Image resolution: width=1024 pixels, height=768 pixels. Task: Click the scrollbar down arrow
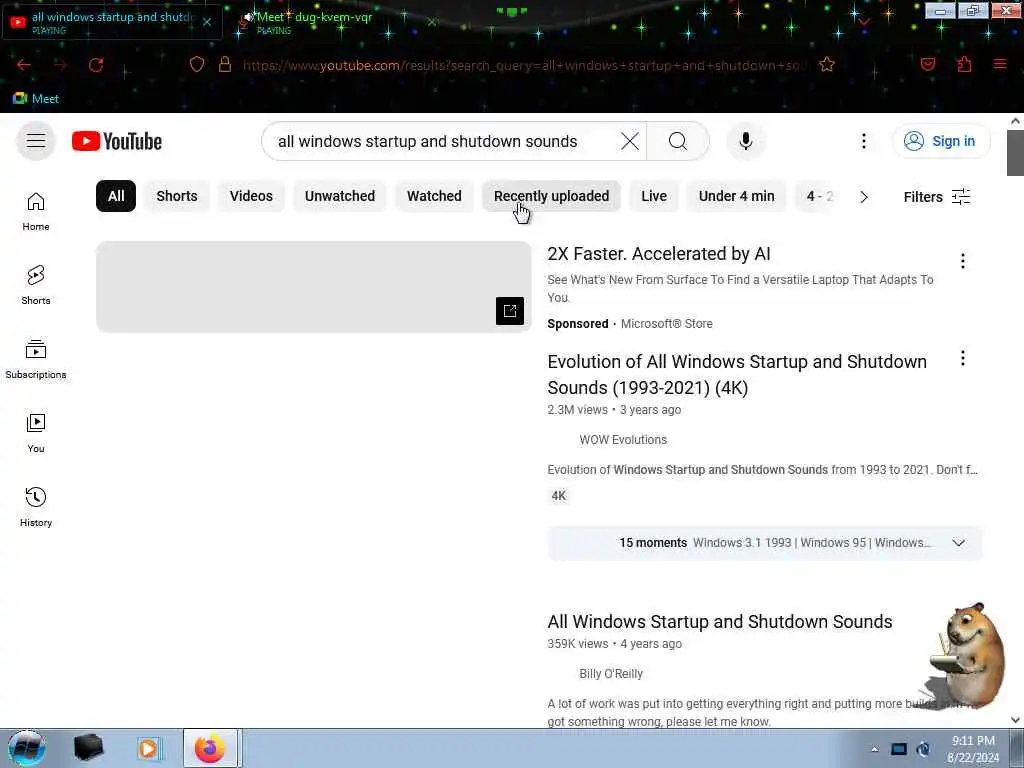point(1015,720)
